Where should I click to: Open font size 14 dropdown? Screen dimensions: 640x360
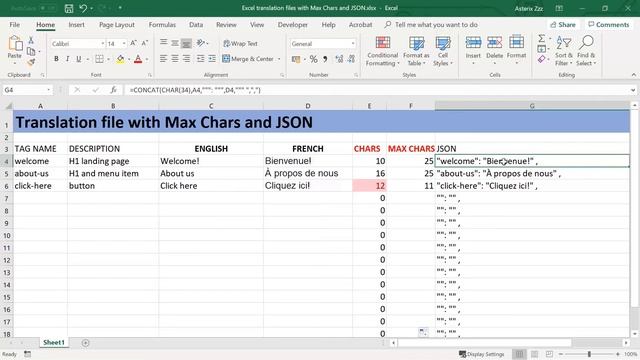tap(124, 44)
